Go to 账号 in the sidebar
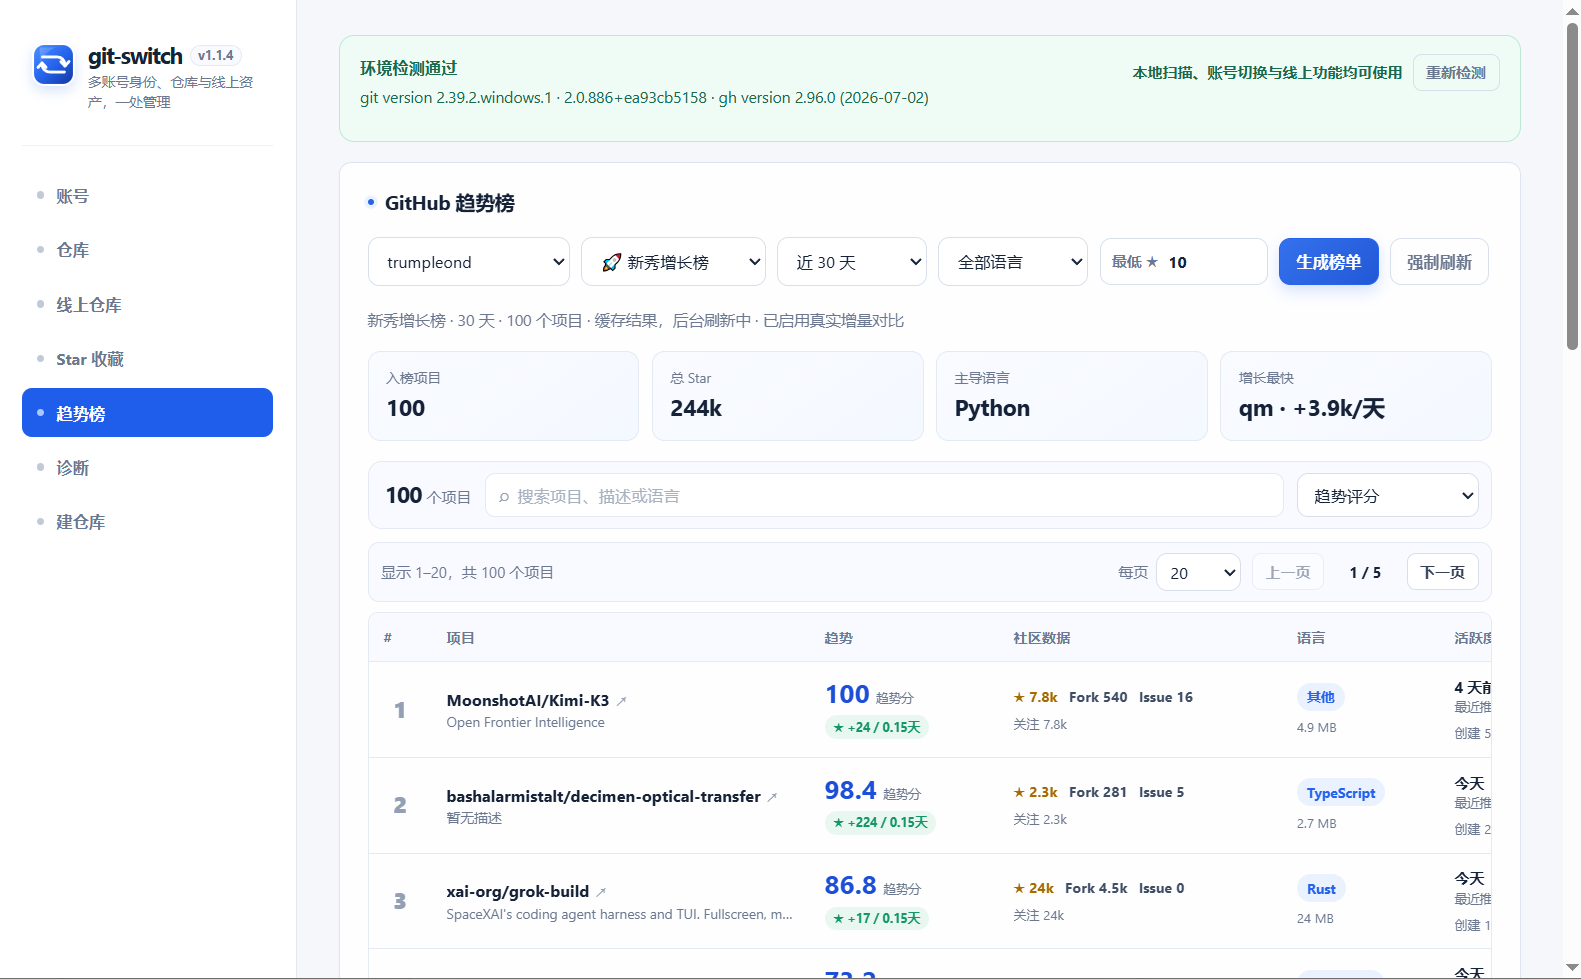The image size is (1581, 979). [x=147, y=196]
